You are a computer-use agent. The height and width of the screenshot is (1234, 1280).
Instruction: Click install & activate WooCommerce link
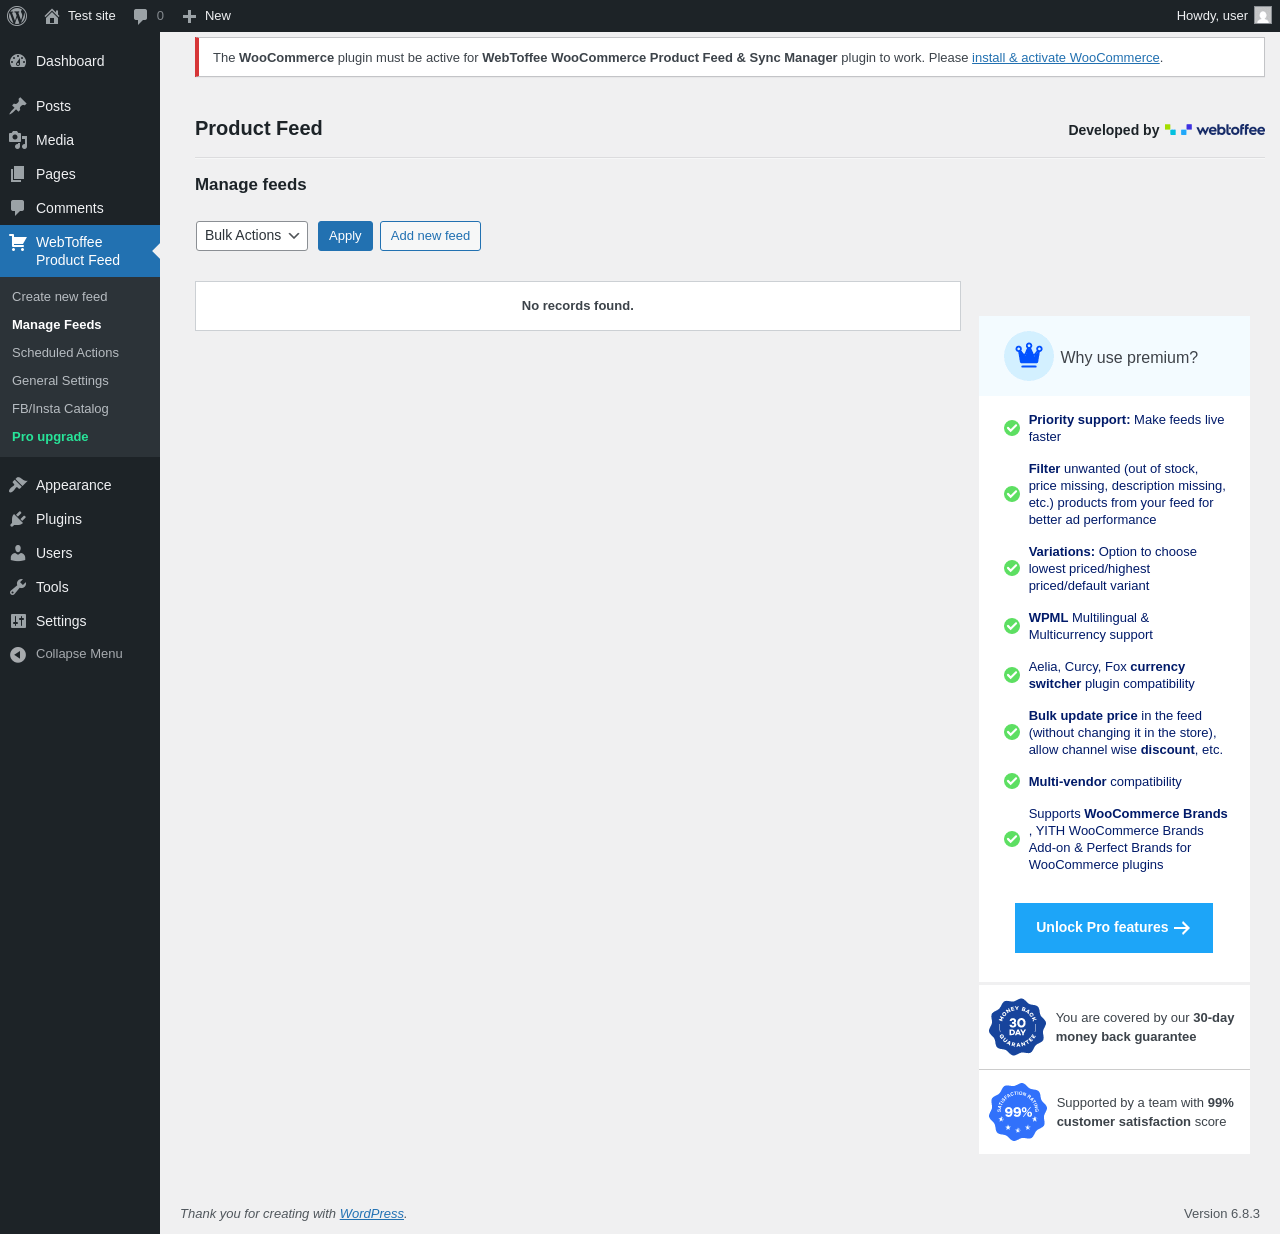point(1066,58)
